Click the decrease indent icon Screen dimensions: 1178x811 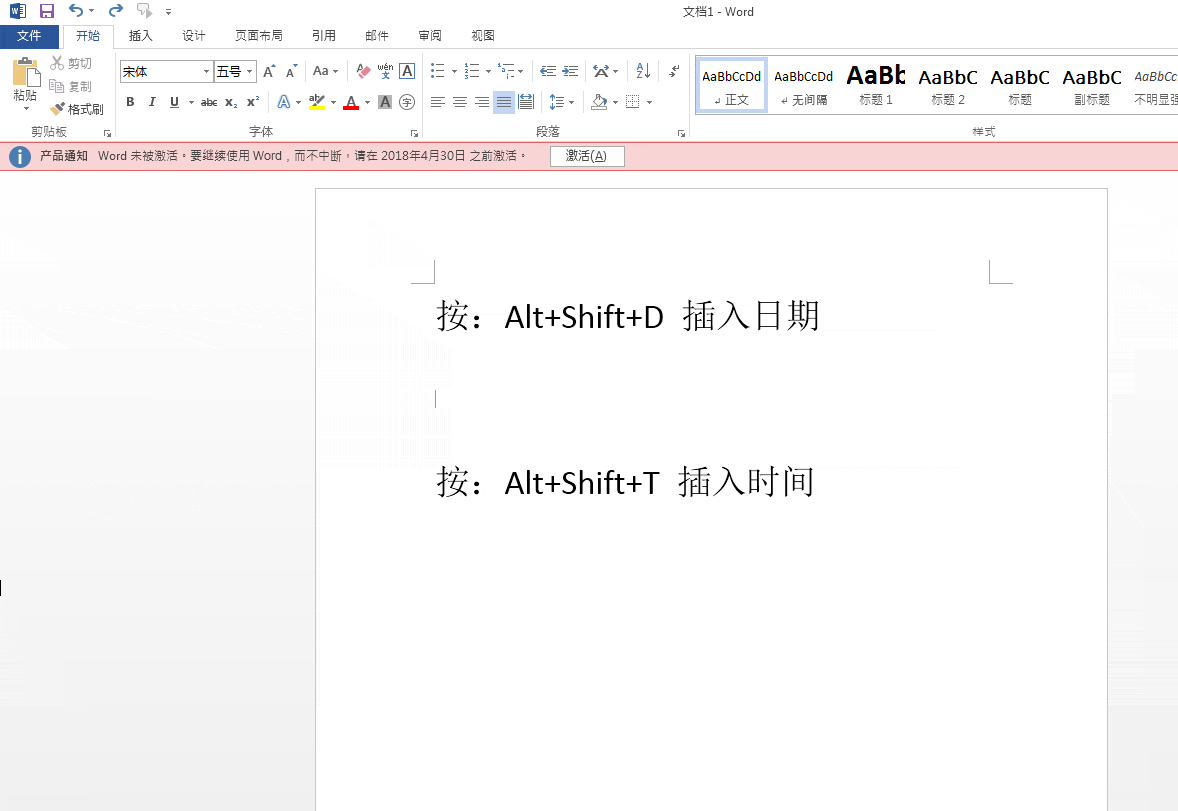point(548,71)
